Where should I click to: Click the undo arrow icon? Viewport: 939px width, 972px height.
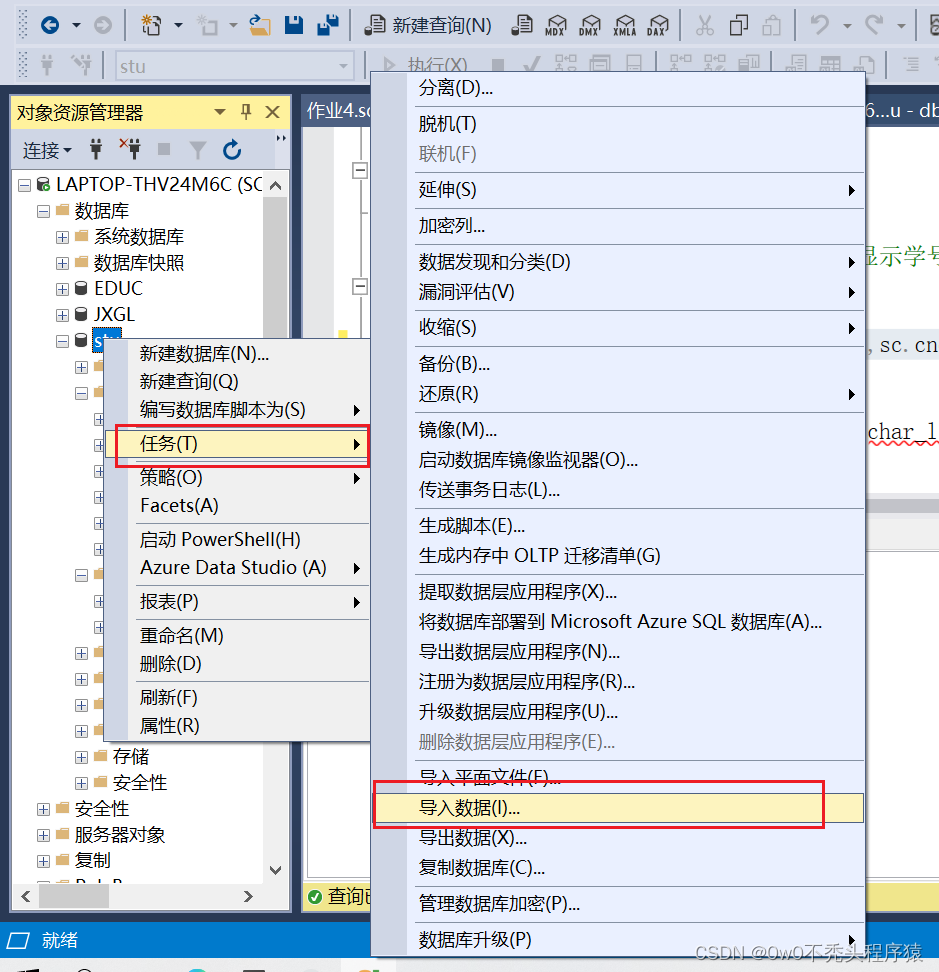point(819,25)
